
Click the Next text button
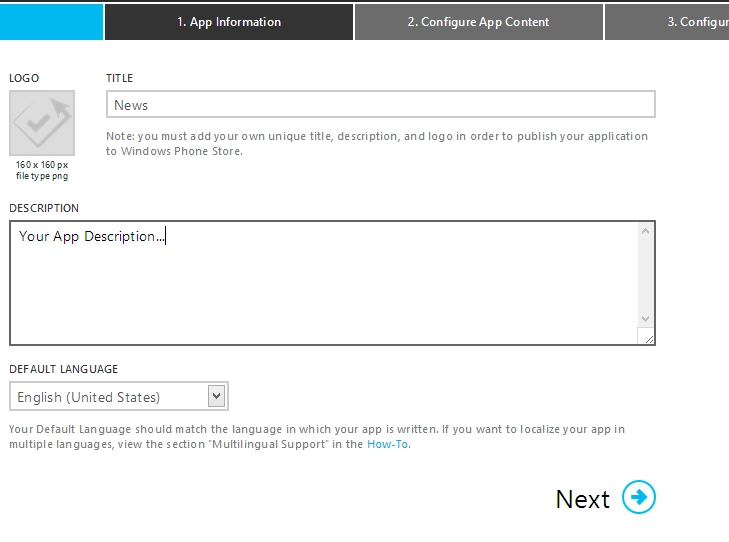(583, 499)
